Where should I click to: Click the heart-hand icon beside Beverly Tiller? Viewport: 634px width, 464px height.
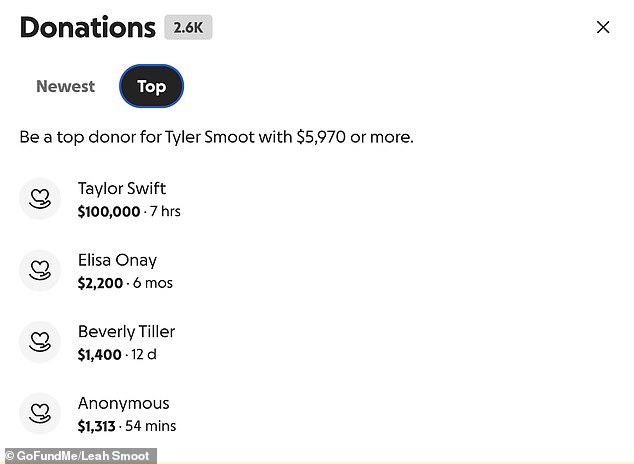pyautogui.click(x=40, y=341)
